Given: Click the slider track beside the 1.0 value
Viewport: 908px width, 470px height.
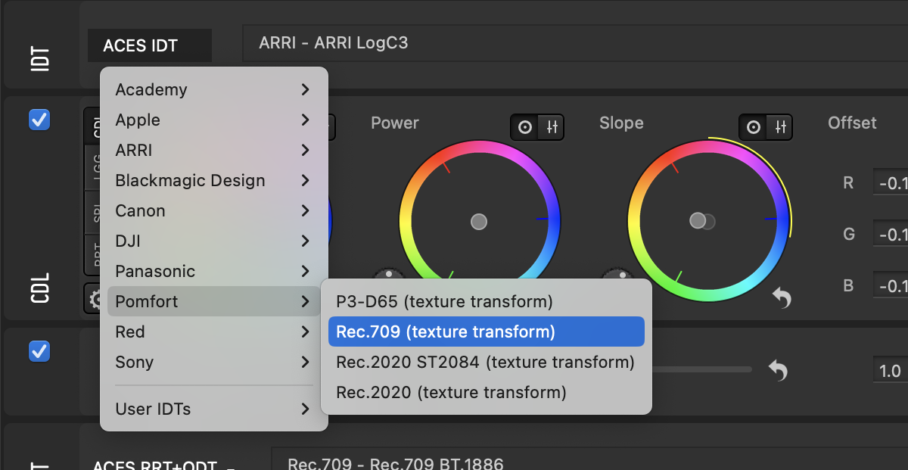Looking at the screenshot, I should tap(702, 369).
